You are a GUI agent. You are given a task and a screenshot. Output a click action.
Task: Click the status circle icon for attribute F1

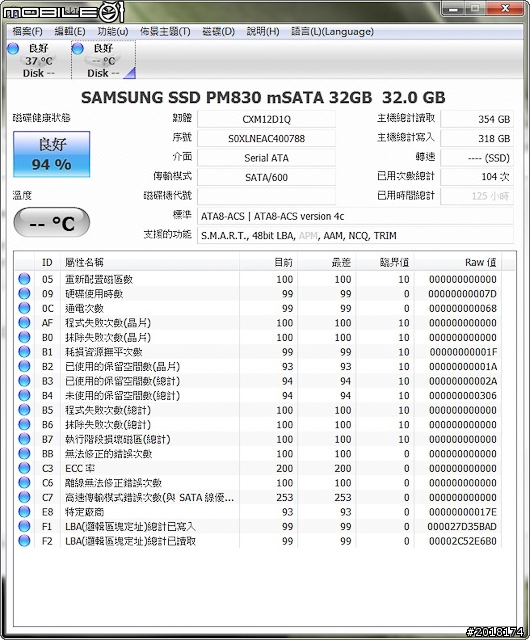tap(24, 526)
